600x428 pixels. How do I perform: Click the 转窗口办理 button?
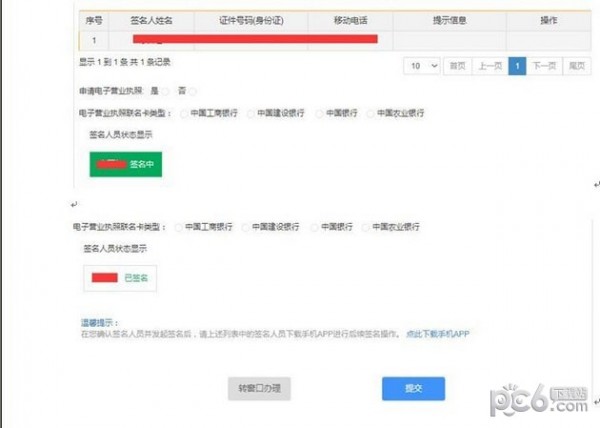click(x=259, y=389)
